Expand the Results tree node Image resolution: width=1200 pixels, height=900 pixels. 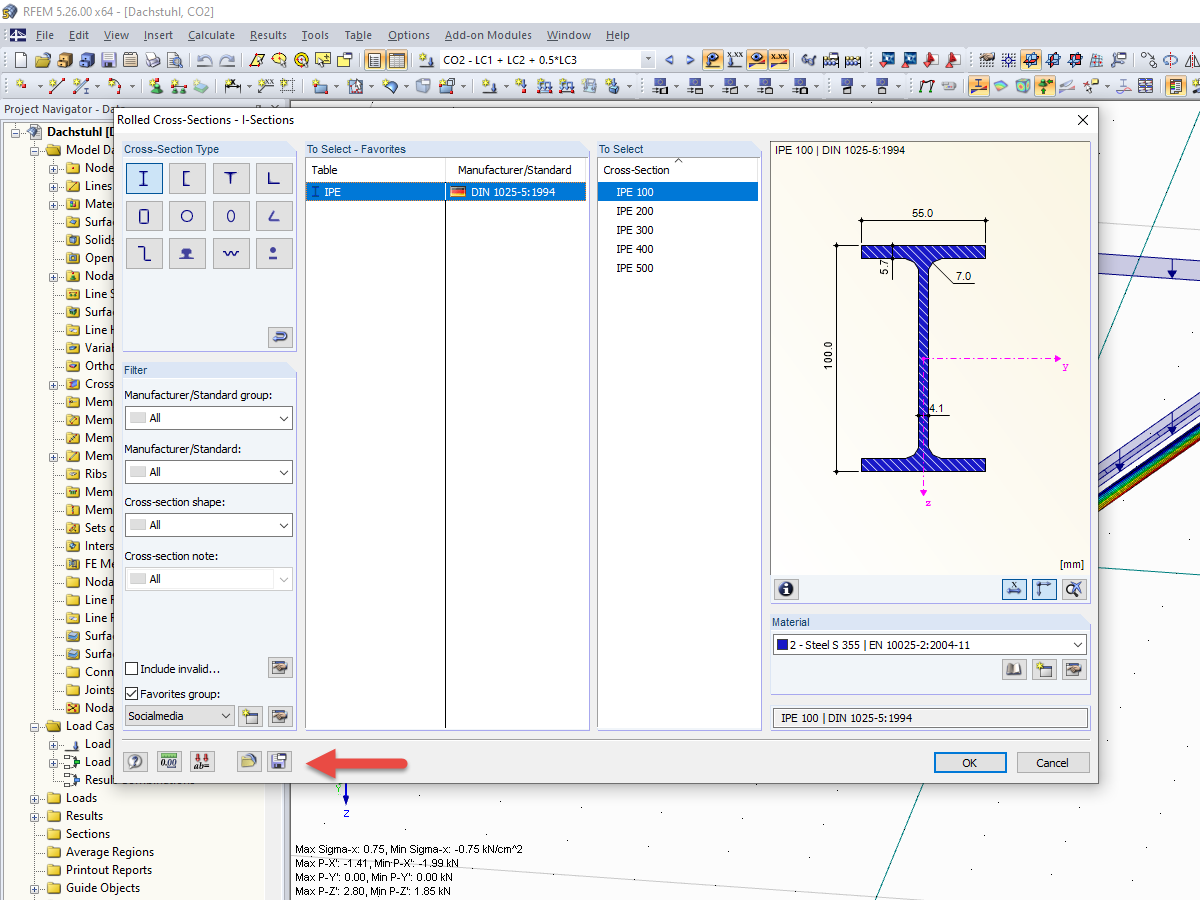click(x=36, y=816)
